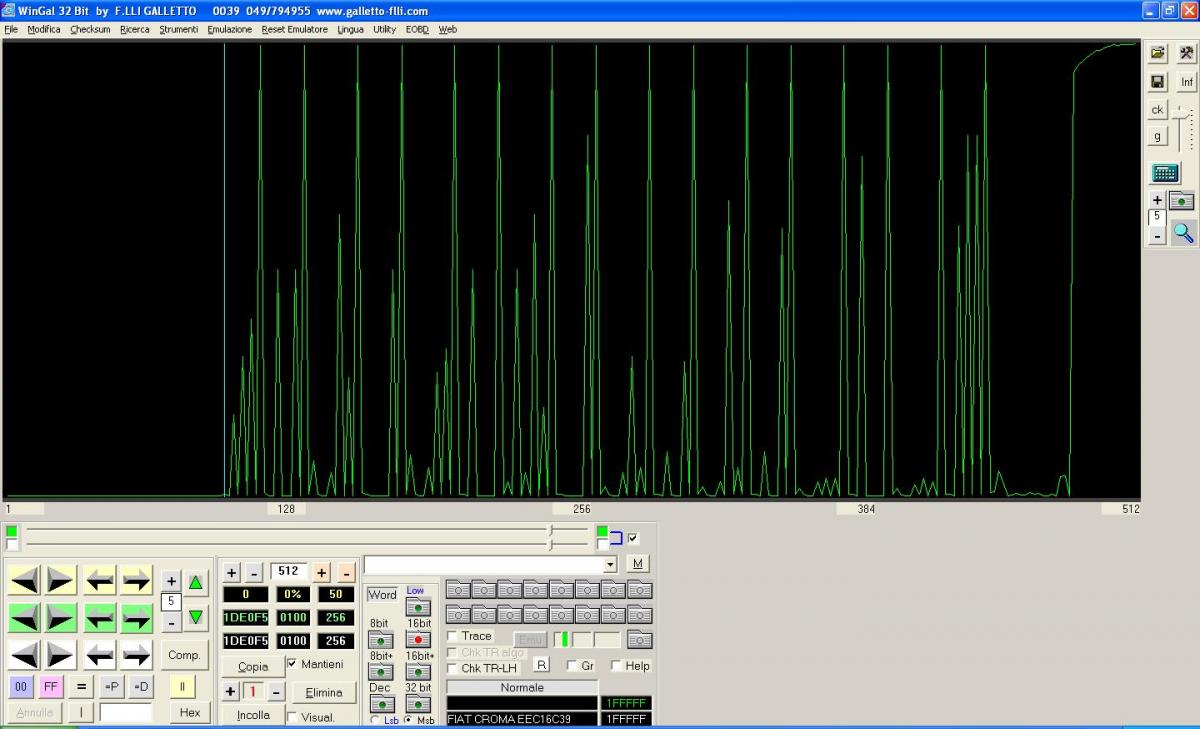Toggle the Mantieni checkbox
The width and height of the screenshot is (1200, 729).
point(292,664)
